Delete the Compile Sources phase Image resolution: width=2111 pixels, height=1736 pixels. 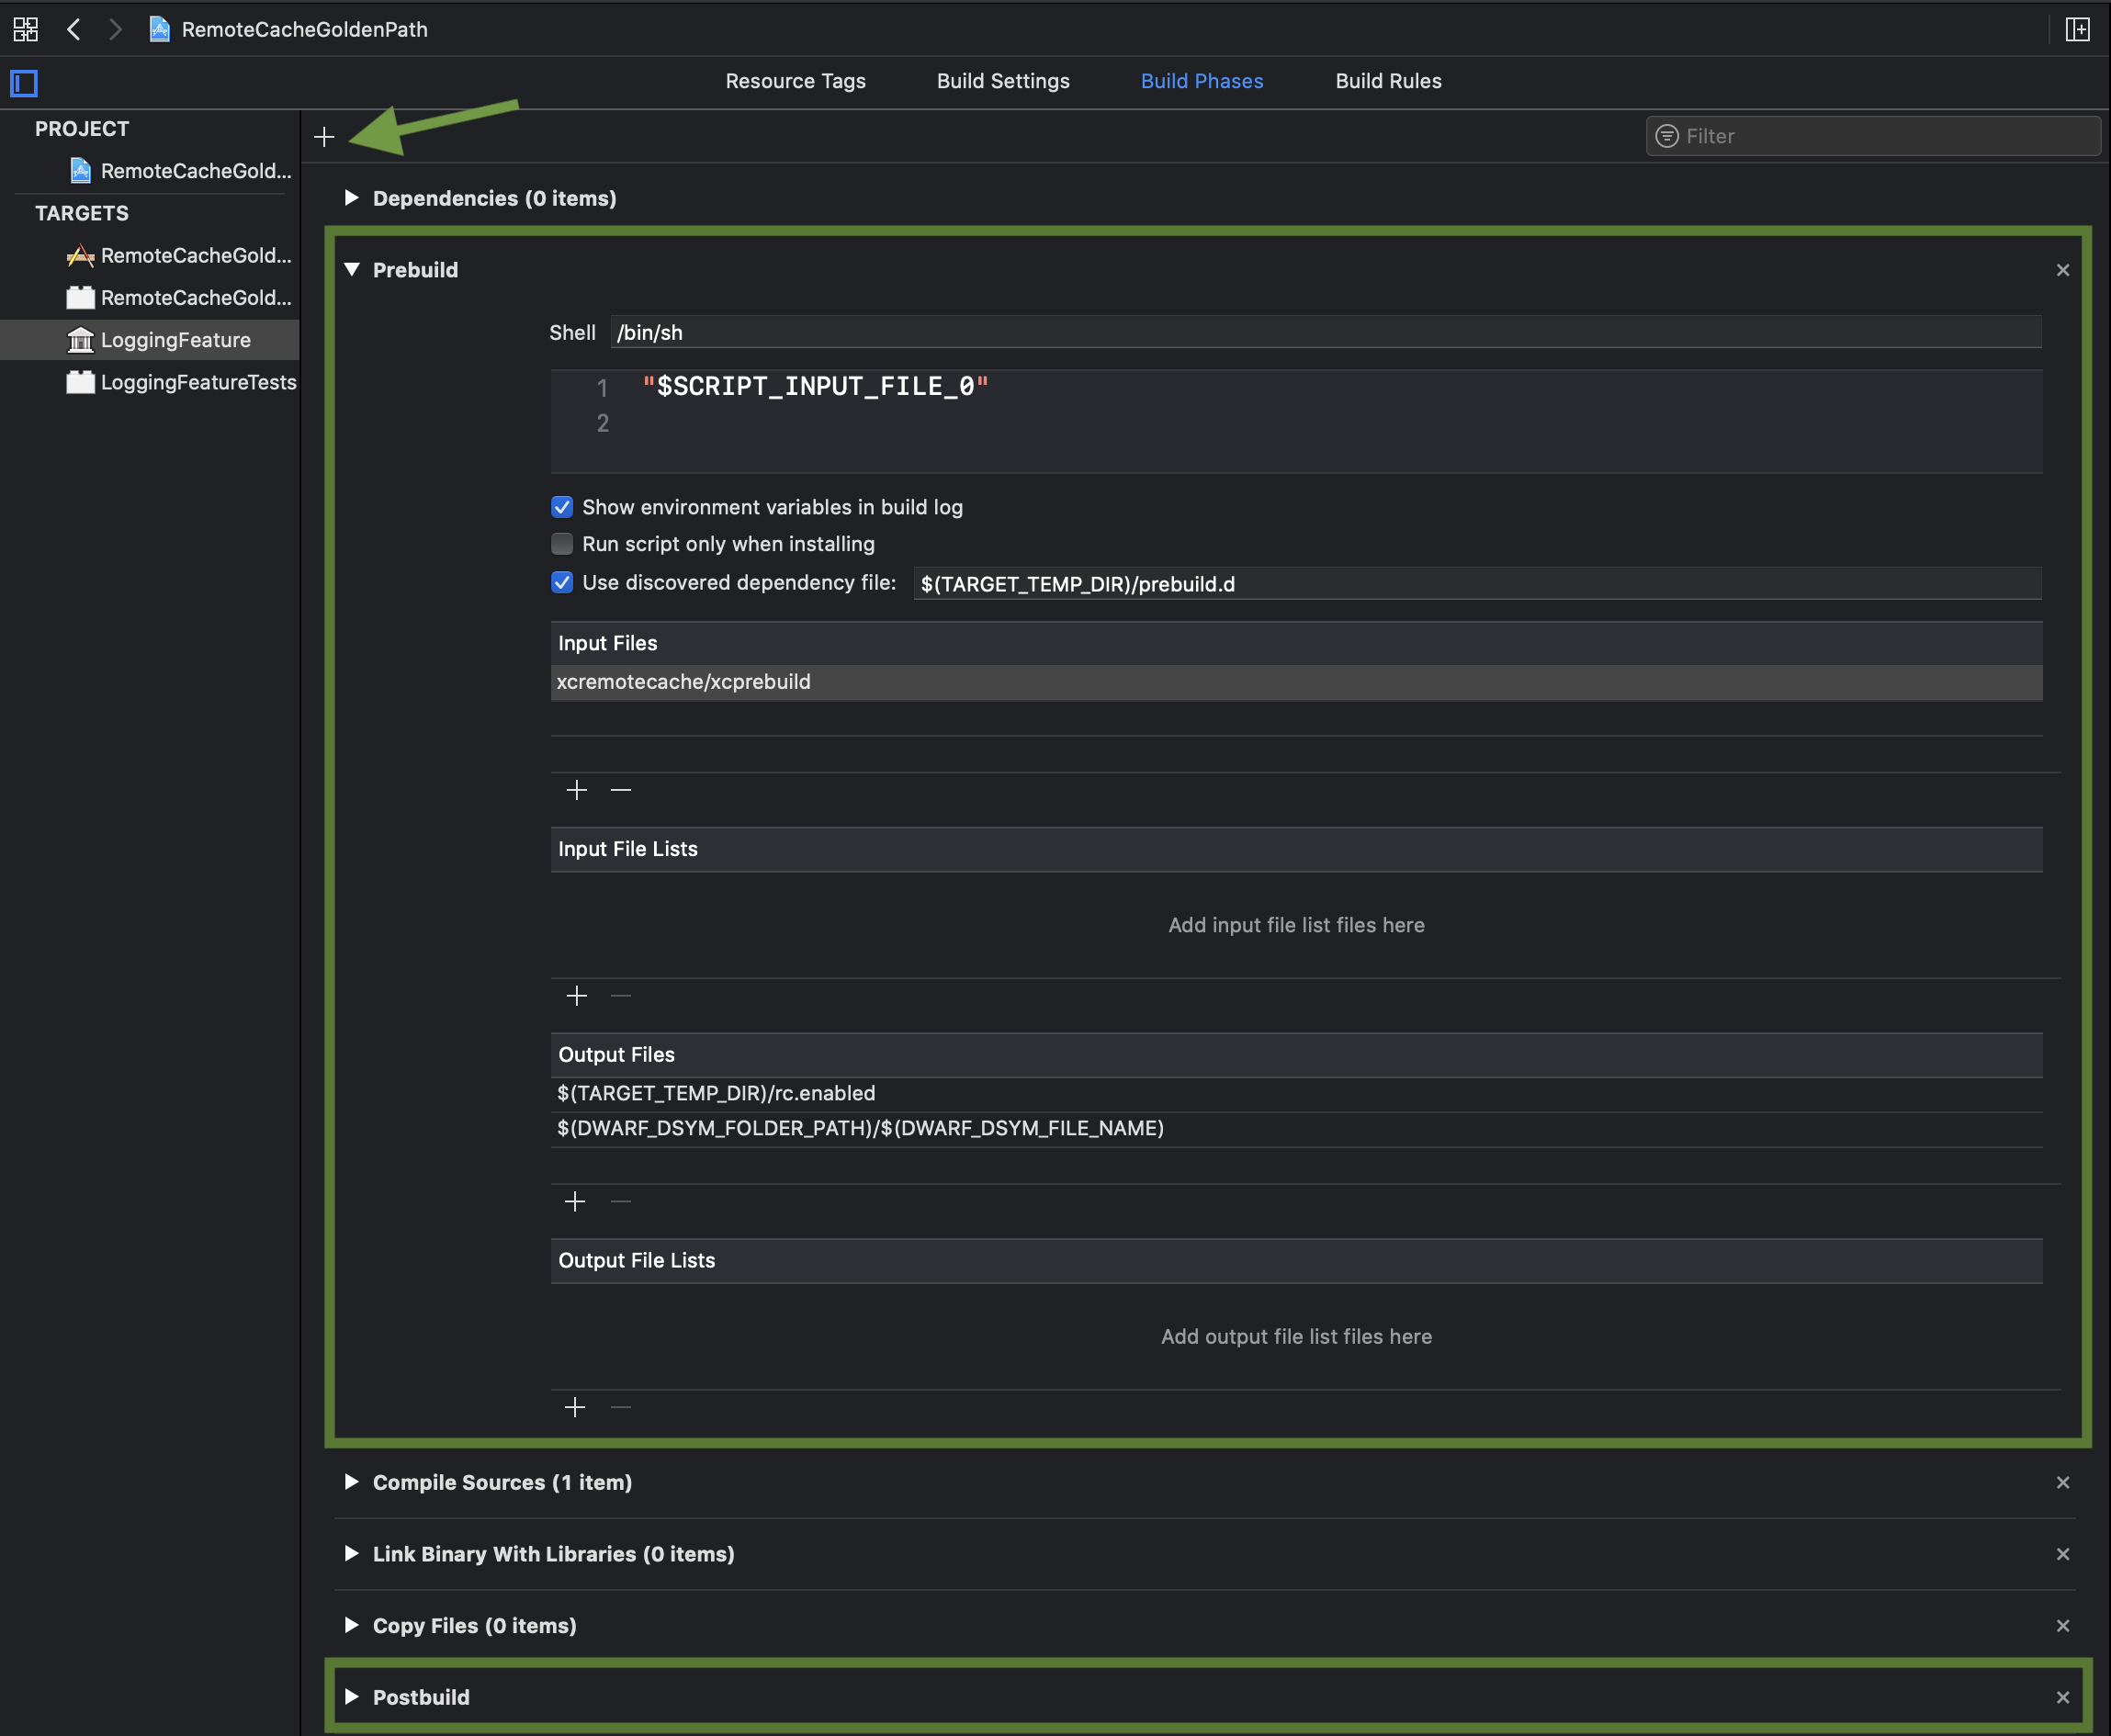coord(2062,1482)
